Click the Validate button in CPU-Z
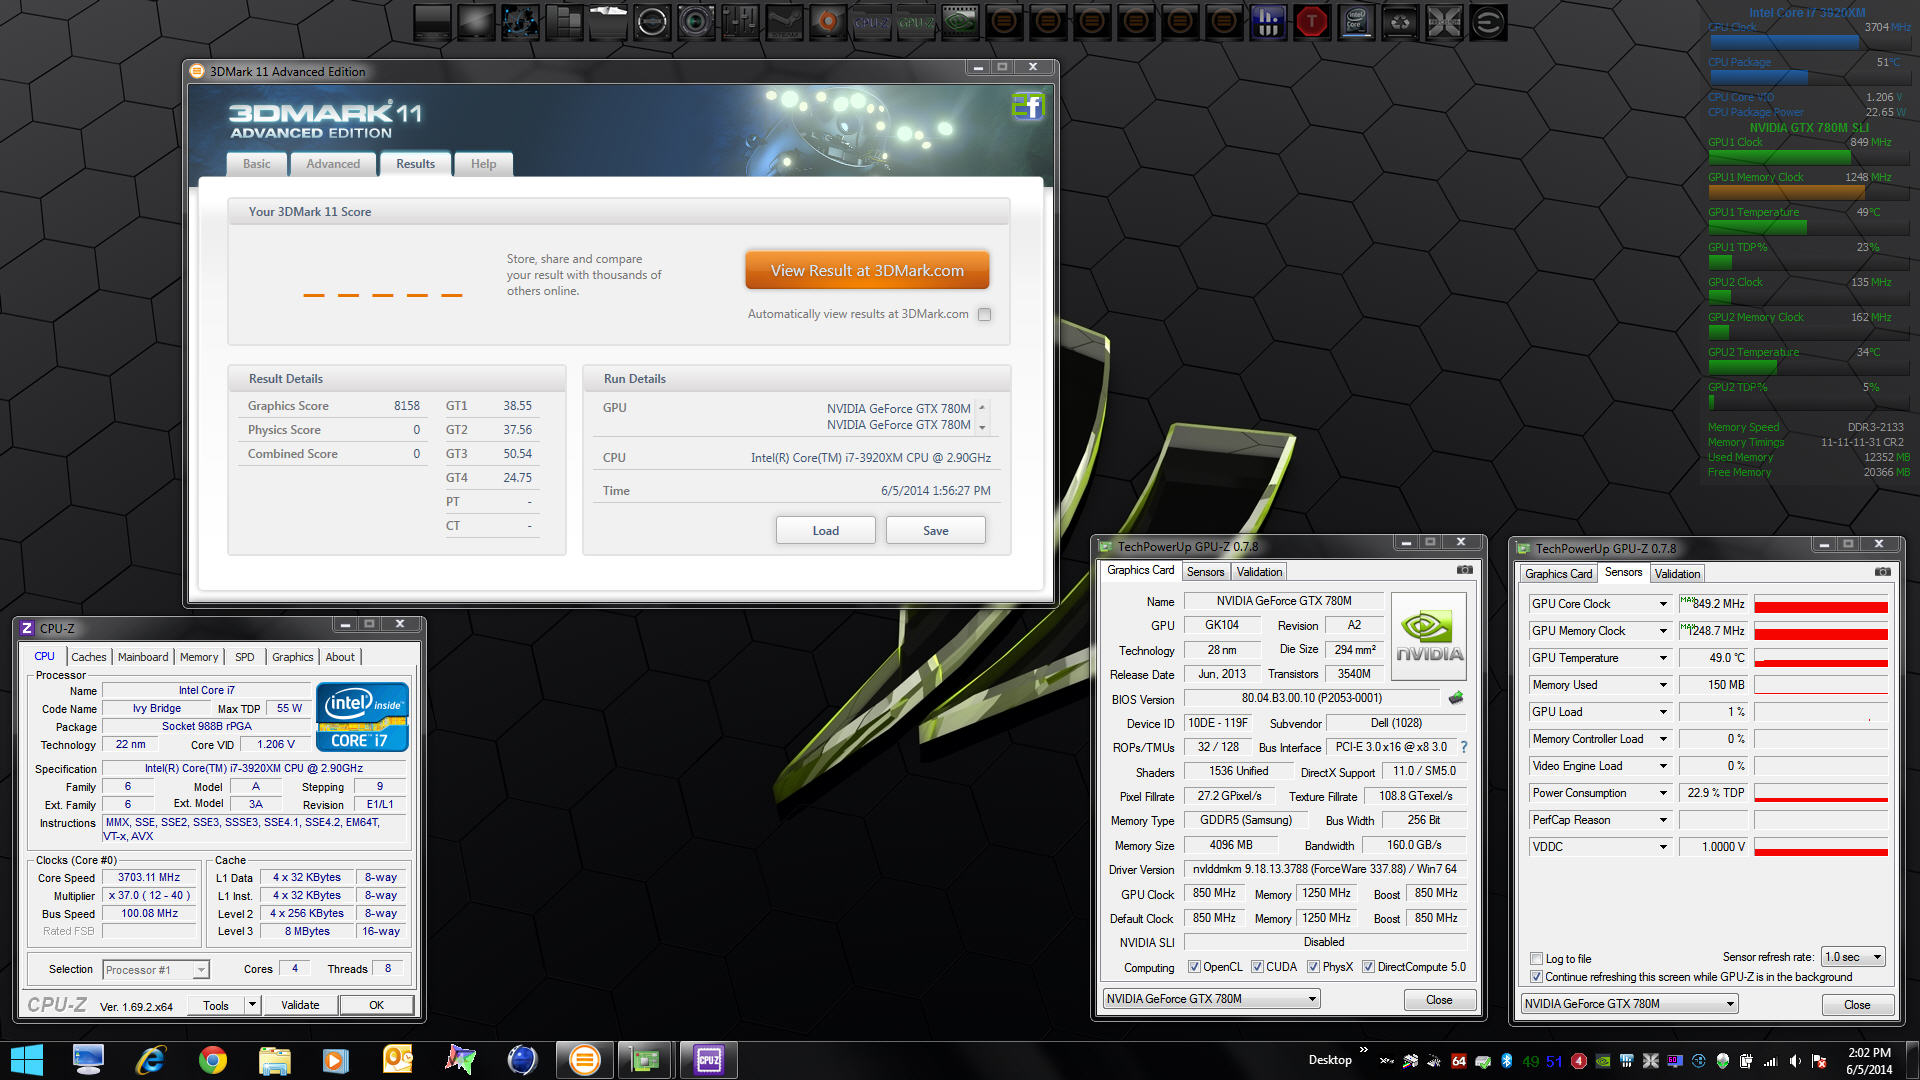This screenshot has height=1080, width=1920. [x=300, y=1005]
